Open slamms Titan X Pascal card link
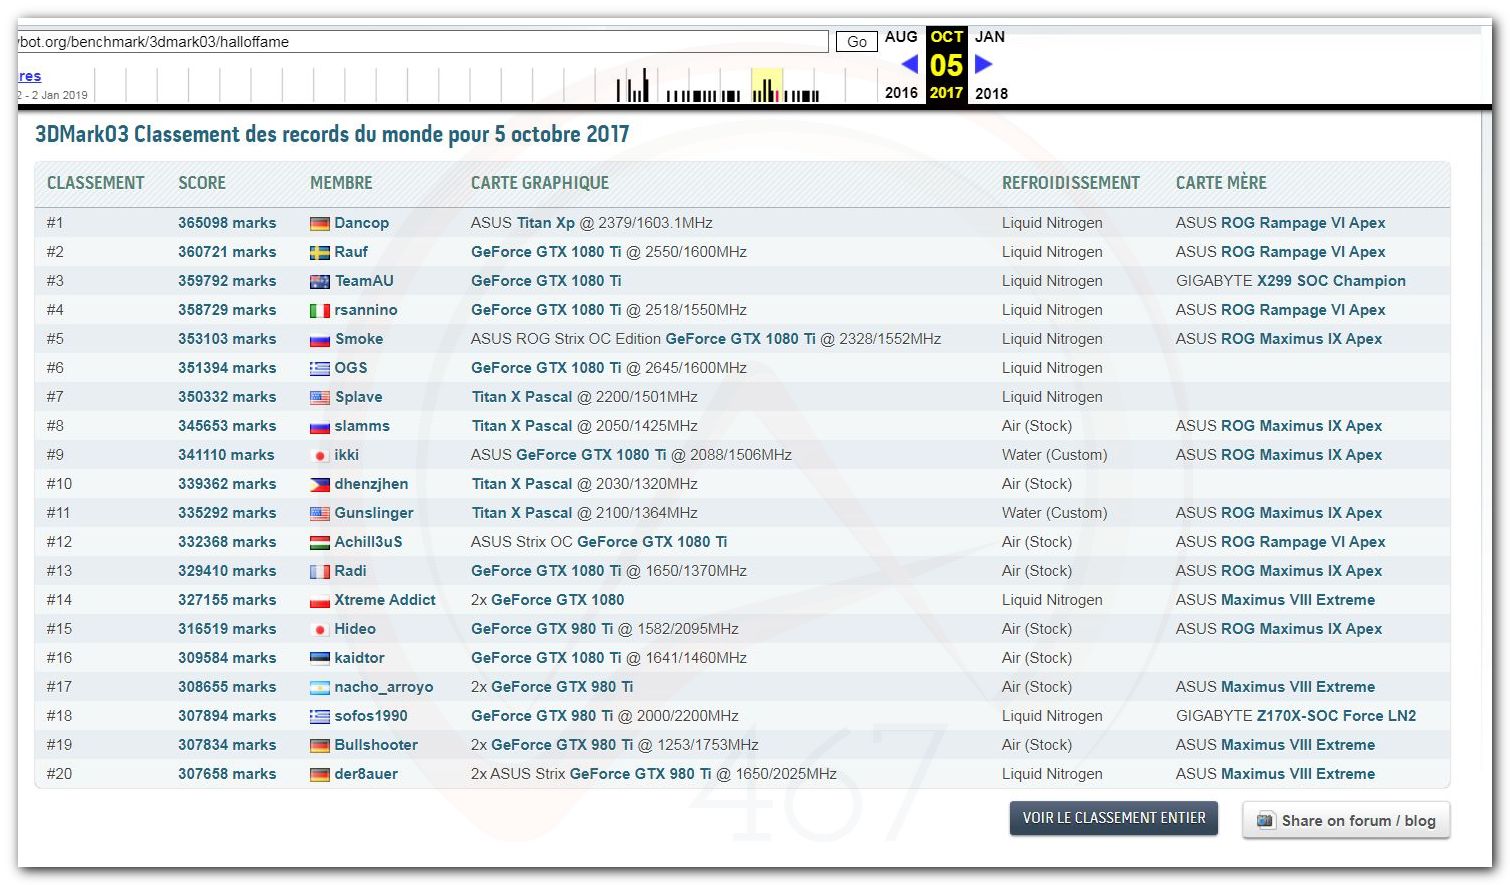The width and height of the screenshot is (1510, 885). pyautogui.click(x=522, y=426)
